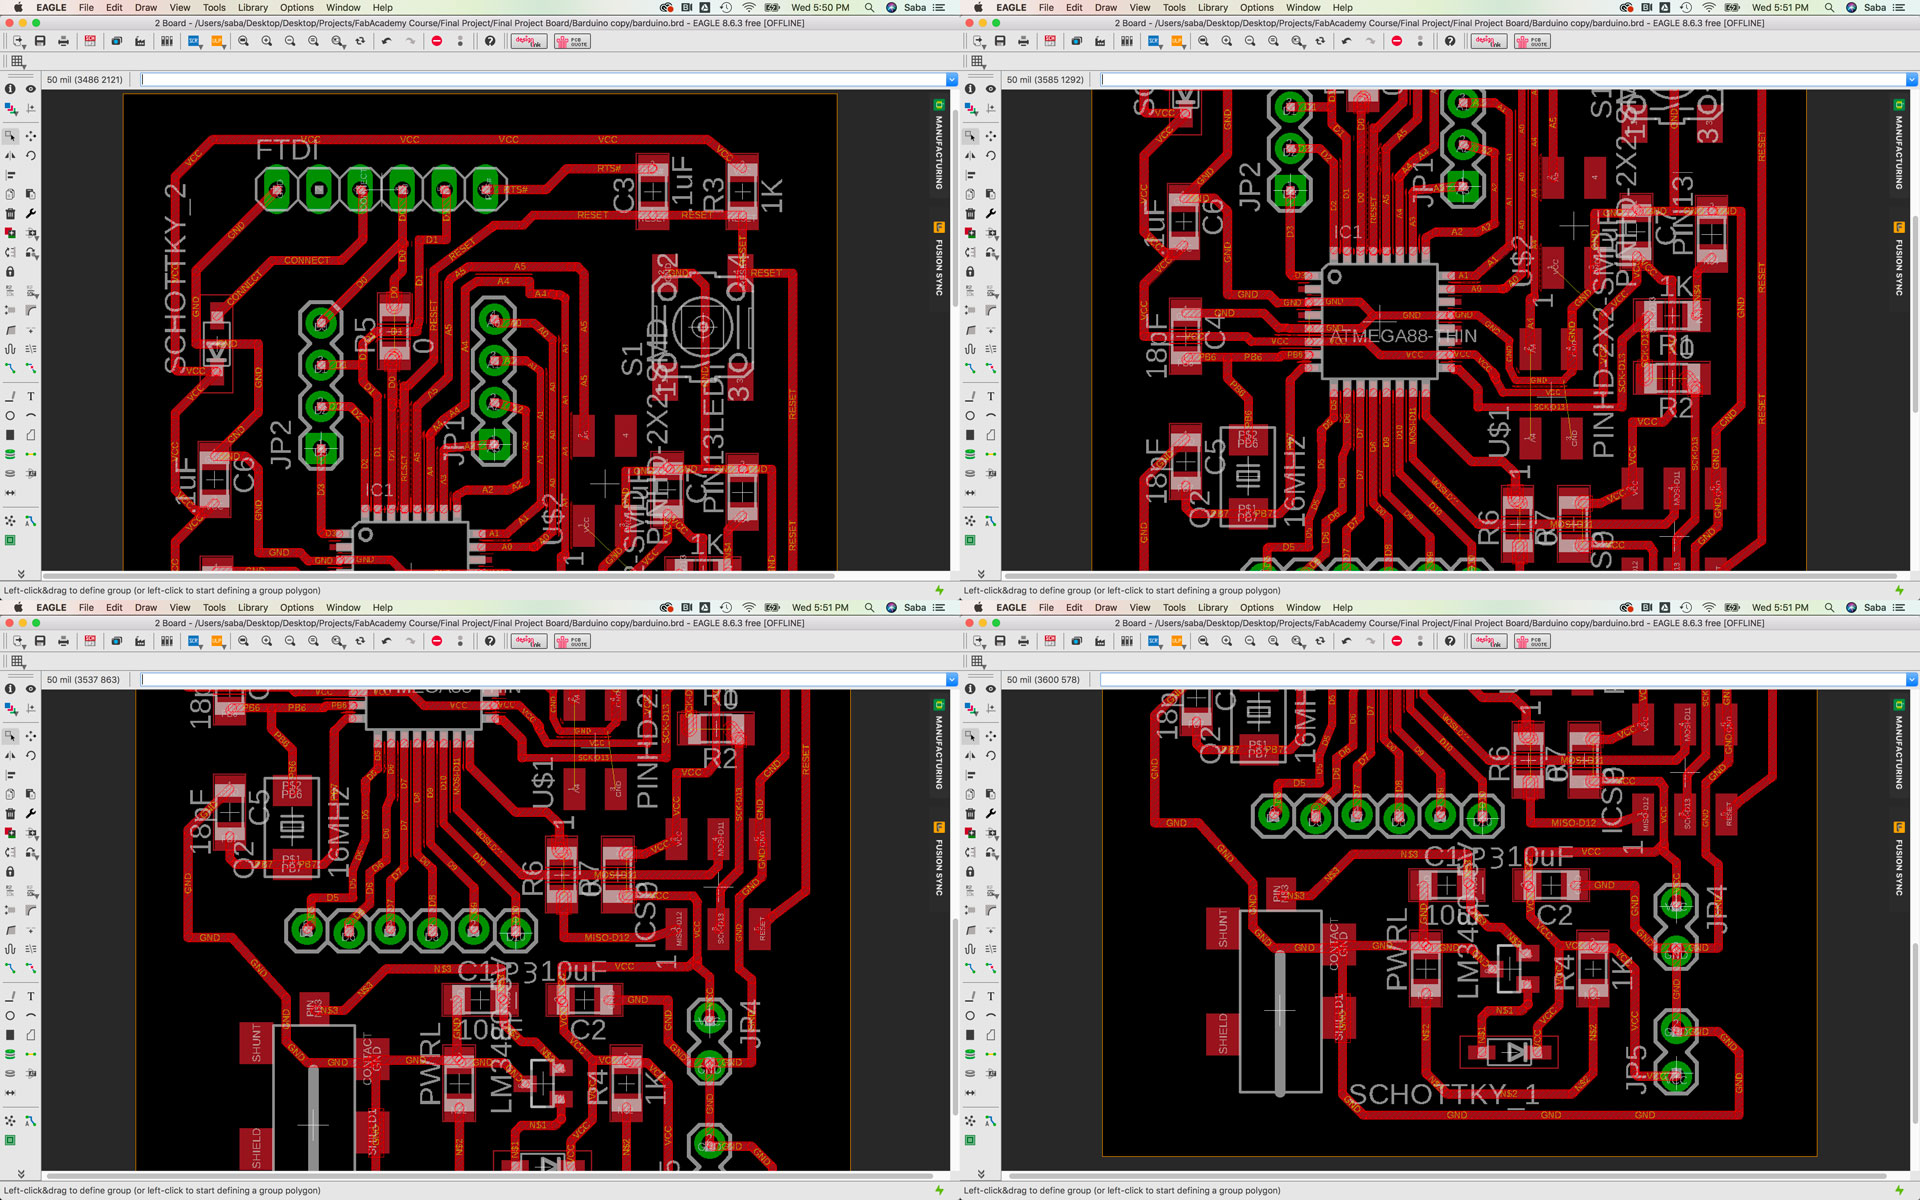
Task: Click the Info tool in top-right window
Action: [970, 89]
